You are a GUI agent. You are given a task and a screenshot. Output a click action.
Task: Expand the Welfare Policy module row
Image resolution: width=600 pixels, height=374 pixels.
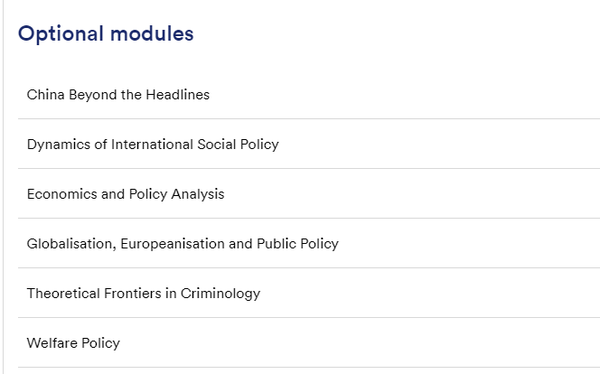tap(309, 343)
